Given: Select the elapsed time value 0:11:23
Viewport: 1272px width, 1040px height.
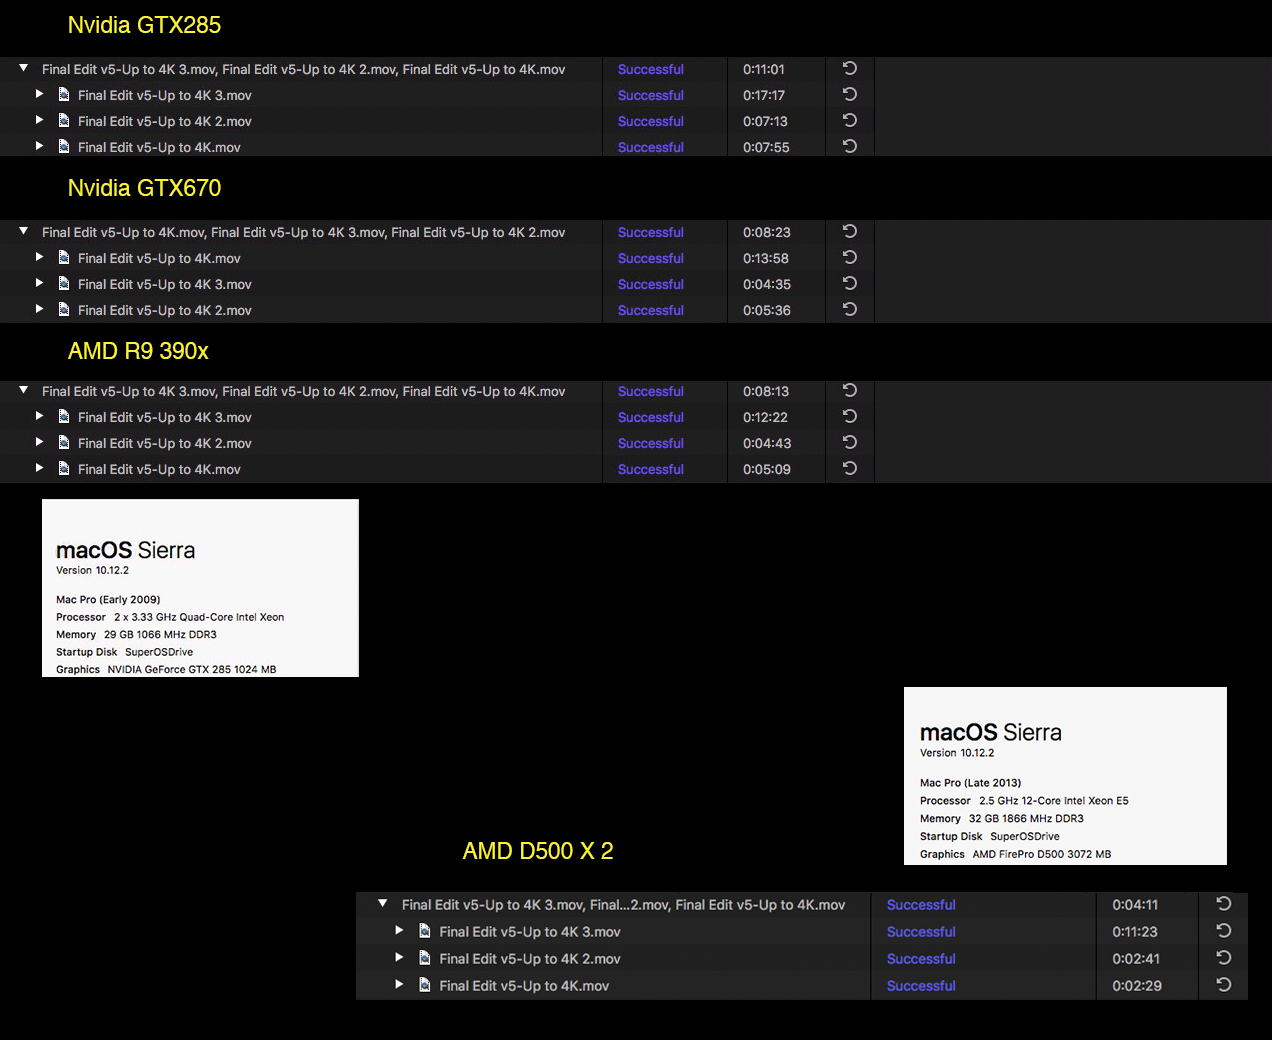Looking at the screenshot, I should 1135,931.
